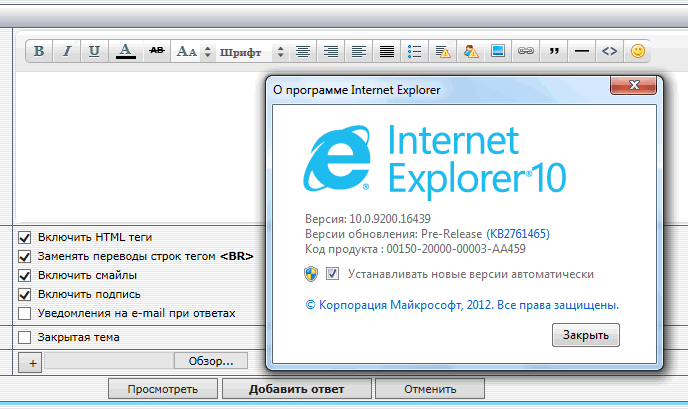Insert a bulleted list

tap(414, 52)
